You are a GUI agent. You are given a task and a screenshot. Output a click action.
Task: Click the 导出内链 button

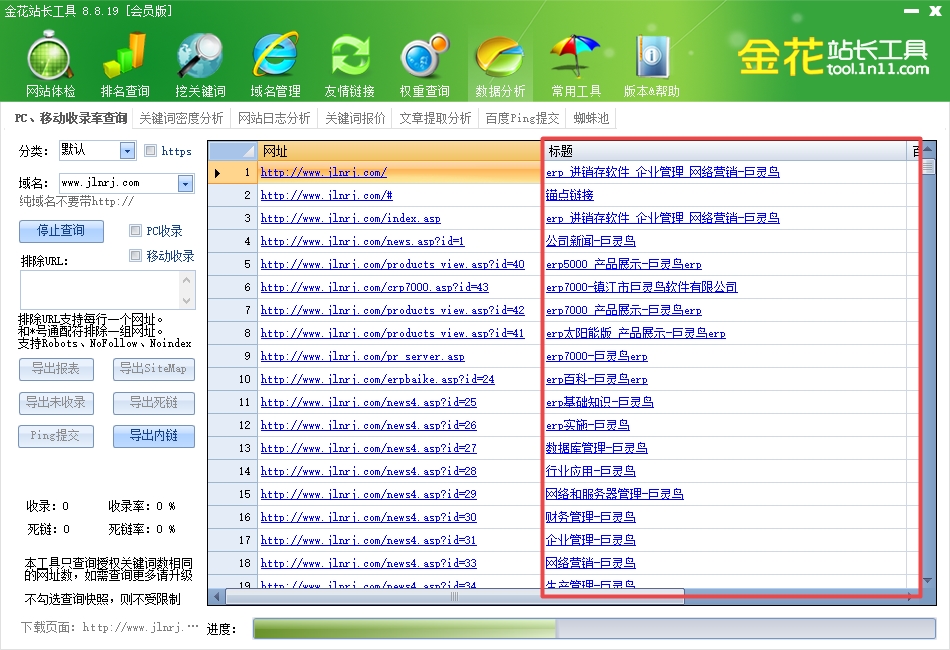pyautogui.click(x=154, y=436)
